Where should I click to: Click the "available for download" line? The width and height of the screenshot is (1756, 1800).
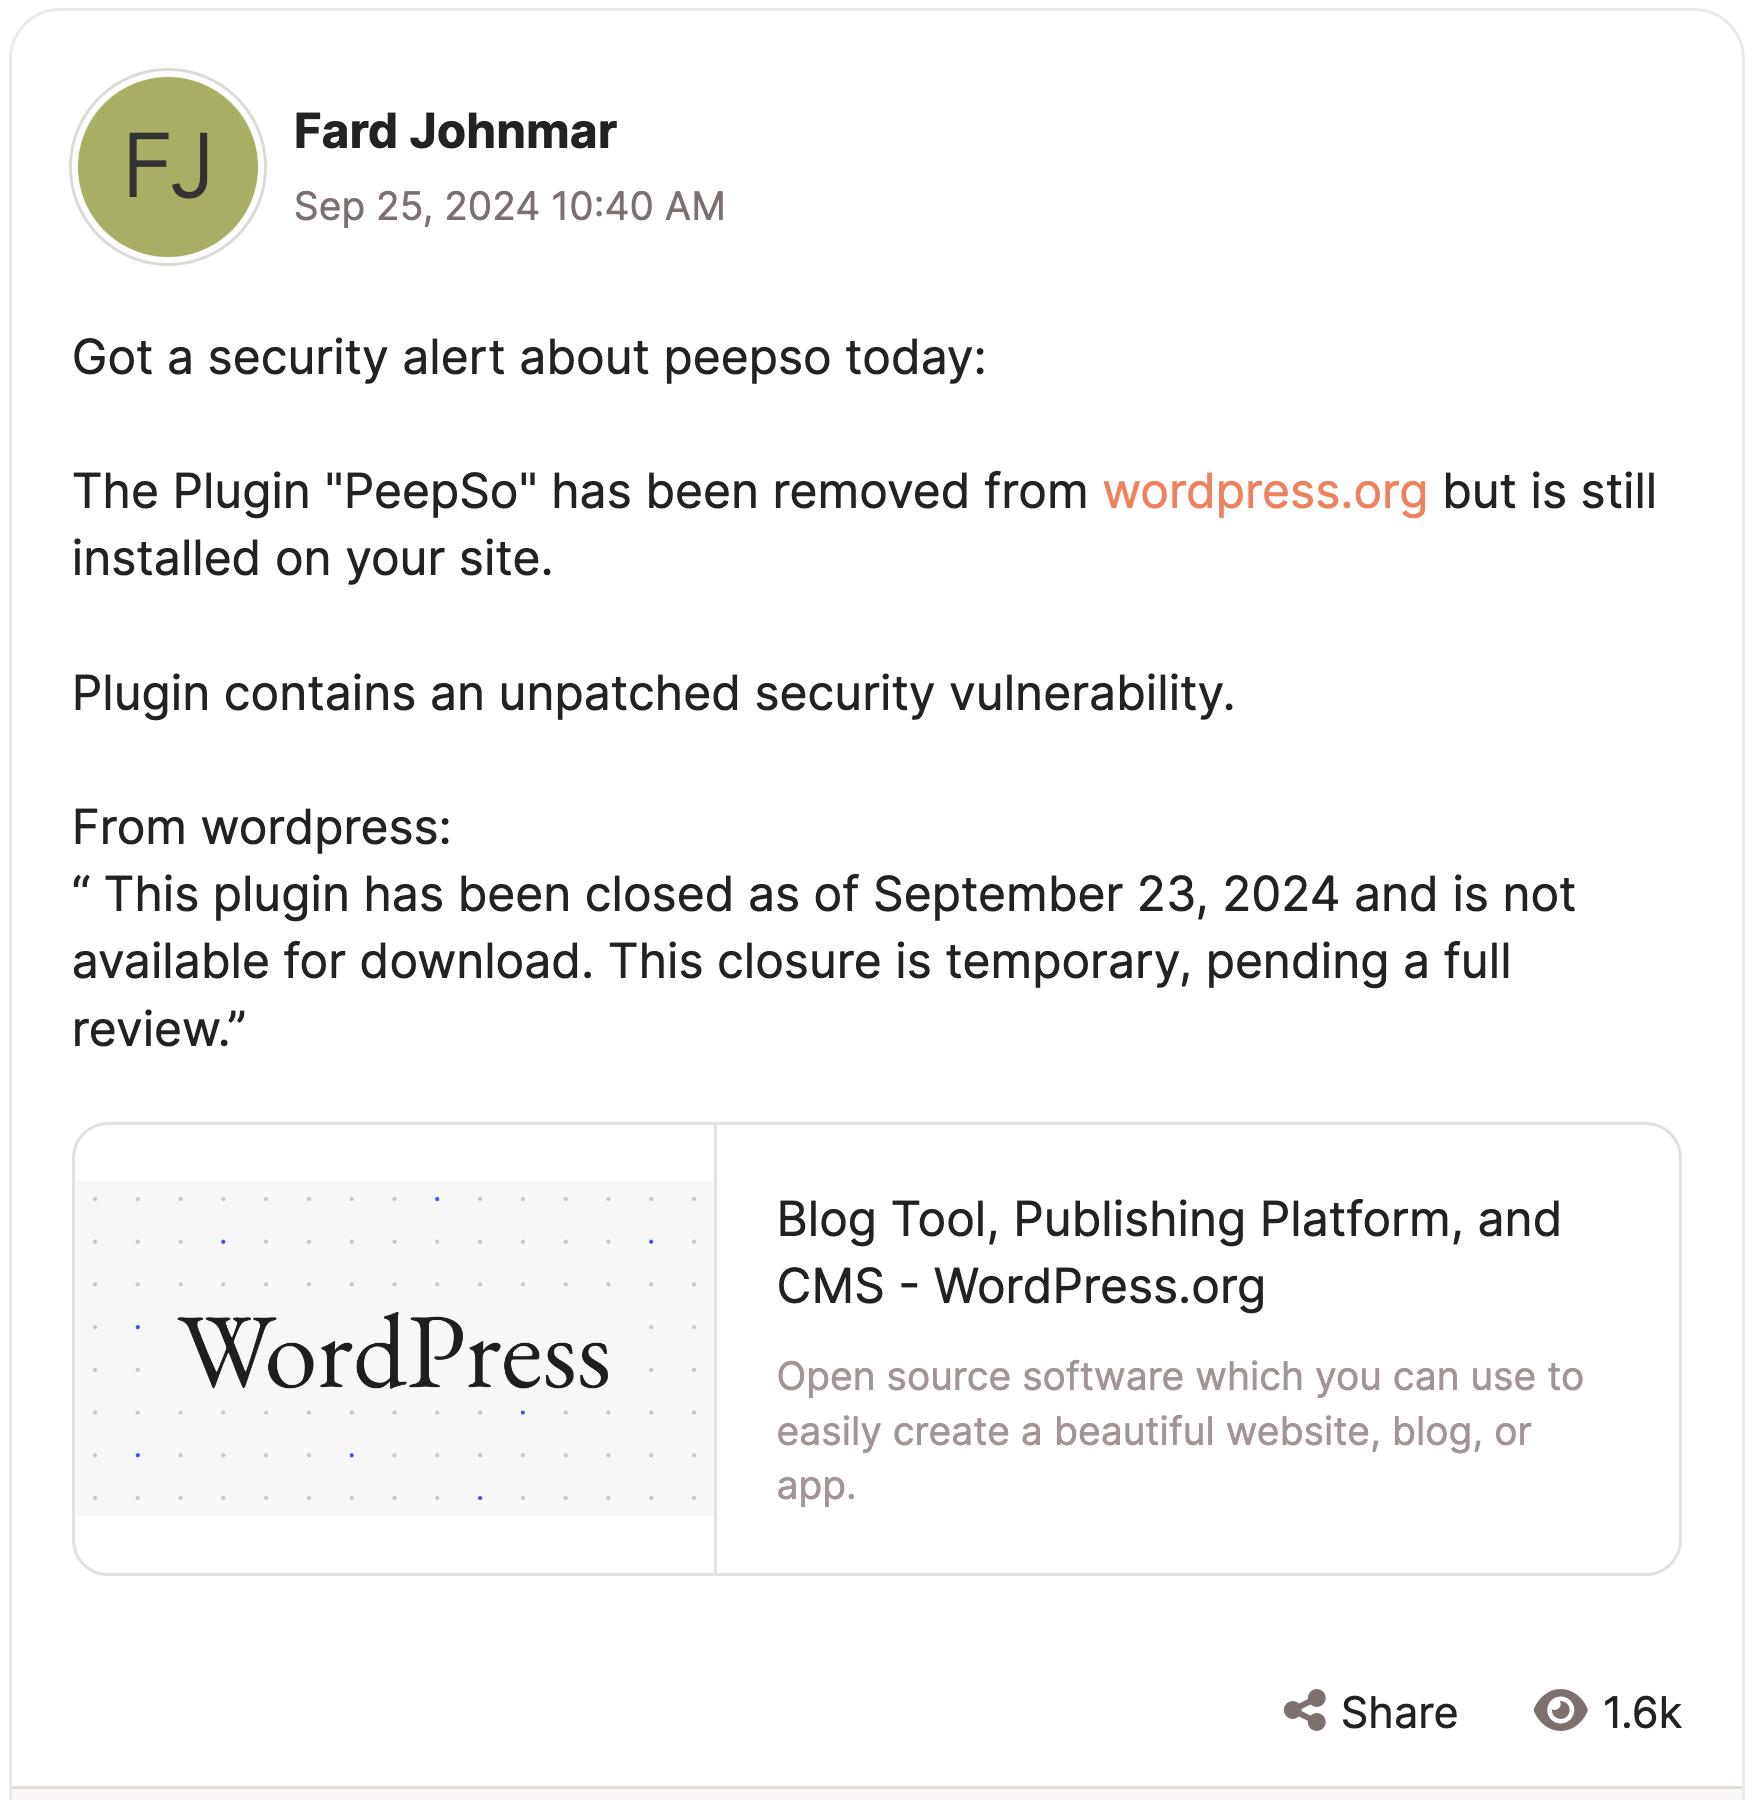coord(790,962)
